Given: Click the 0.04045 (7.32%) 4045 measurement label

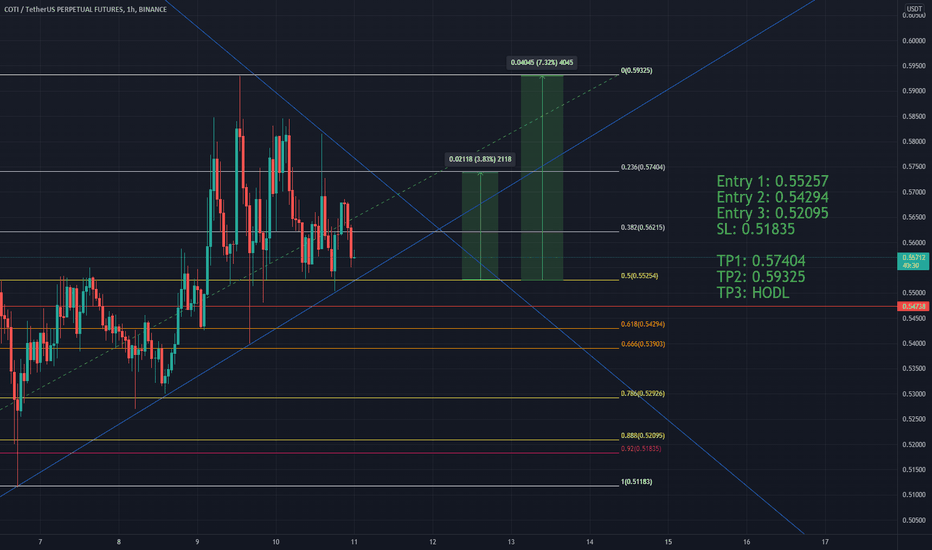Looking at the screenshot, I should coord(542,62).
